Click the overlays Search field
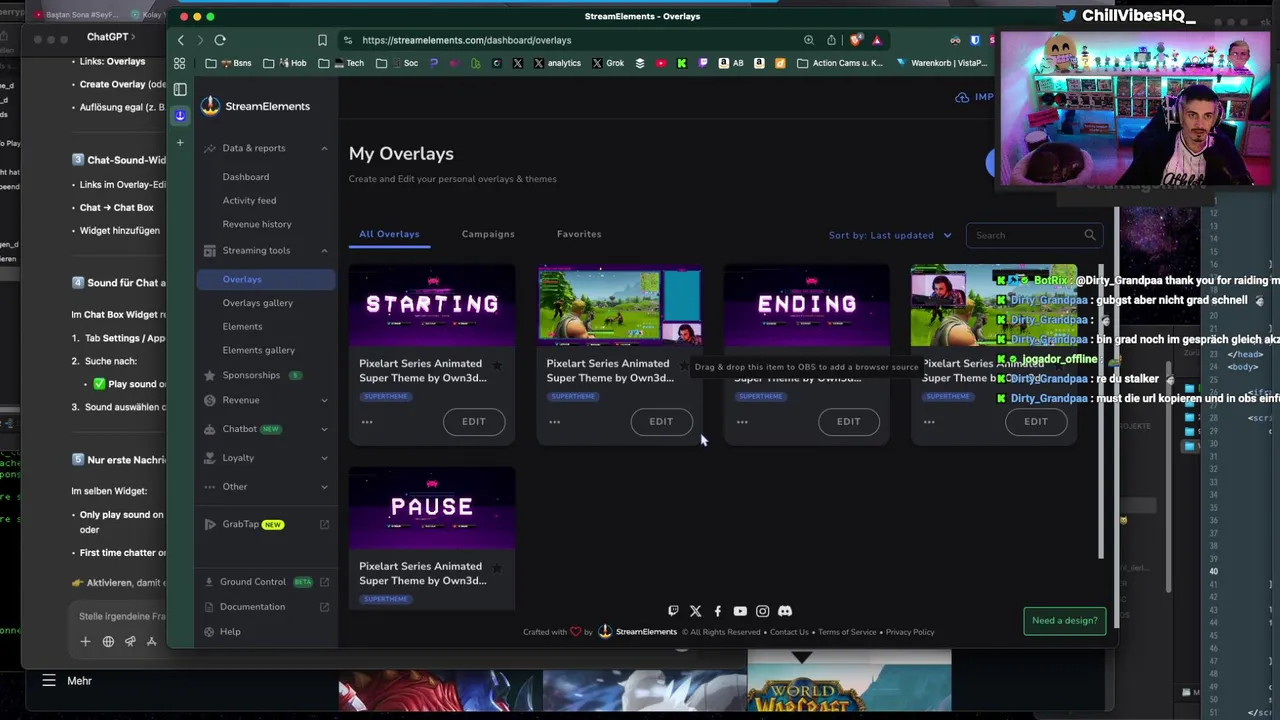 1033,235
